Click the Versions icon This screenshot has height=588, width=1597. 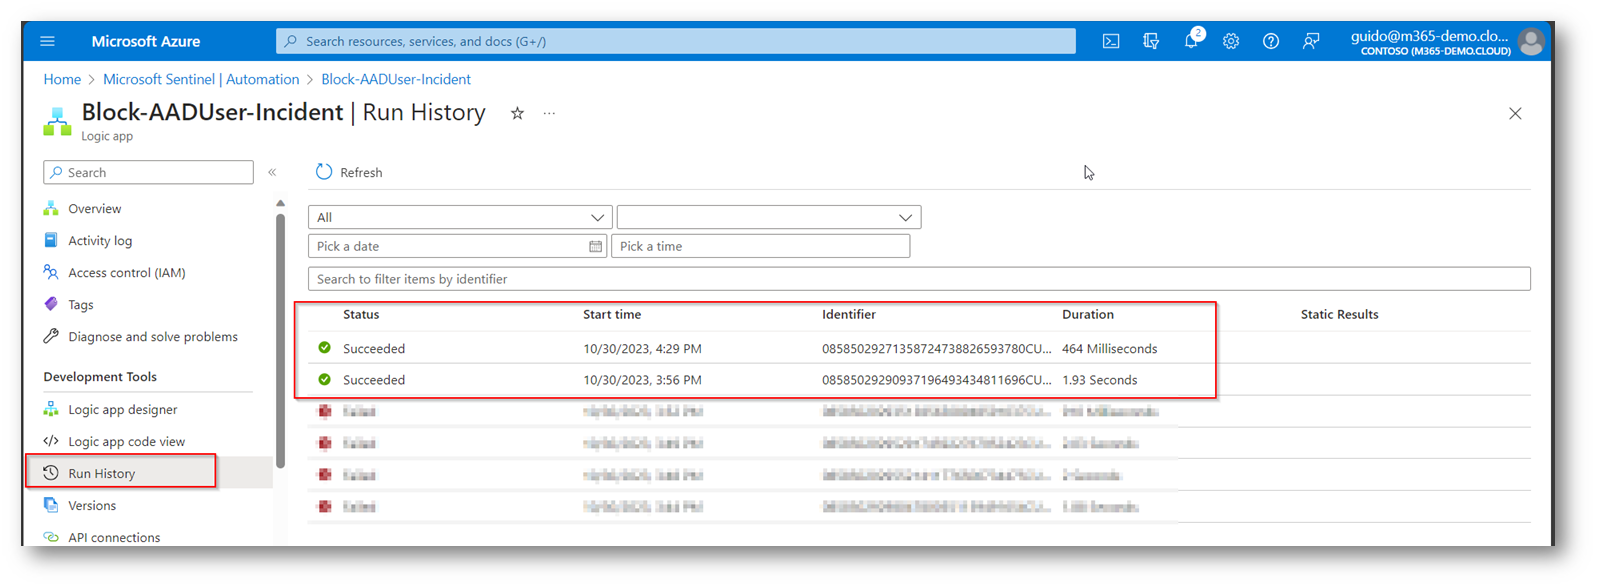pyautogui.click(x=51, y=505)
